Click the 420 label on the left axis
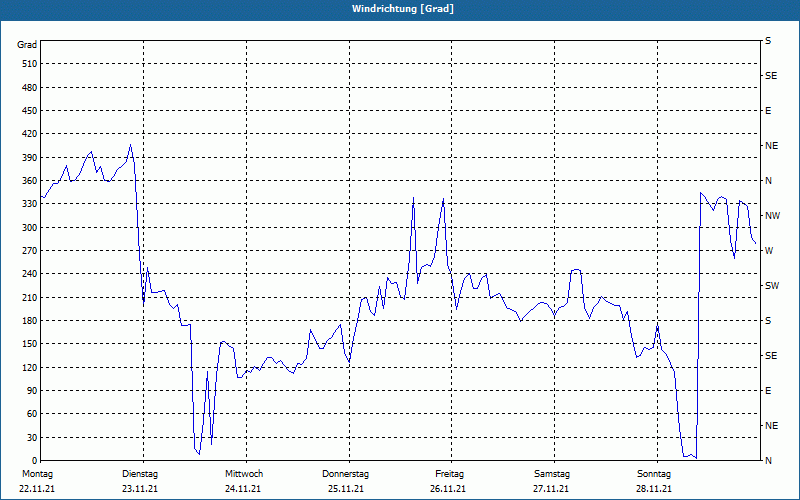 point(29,134)
